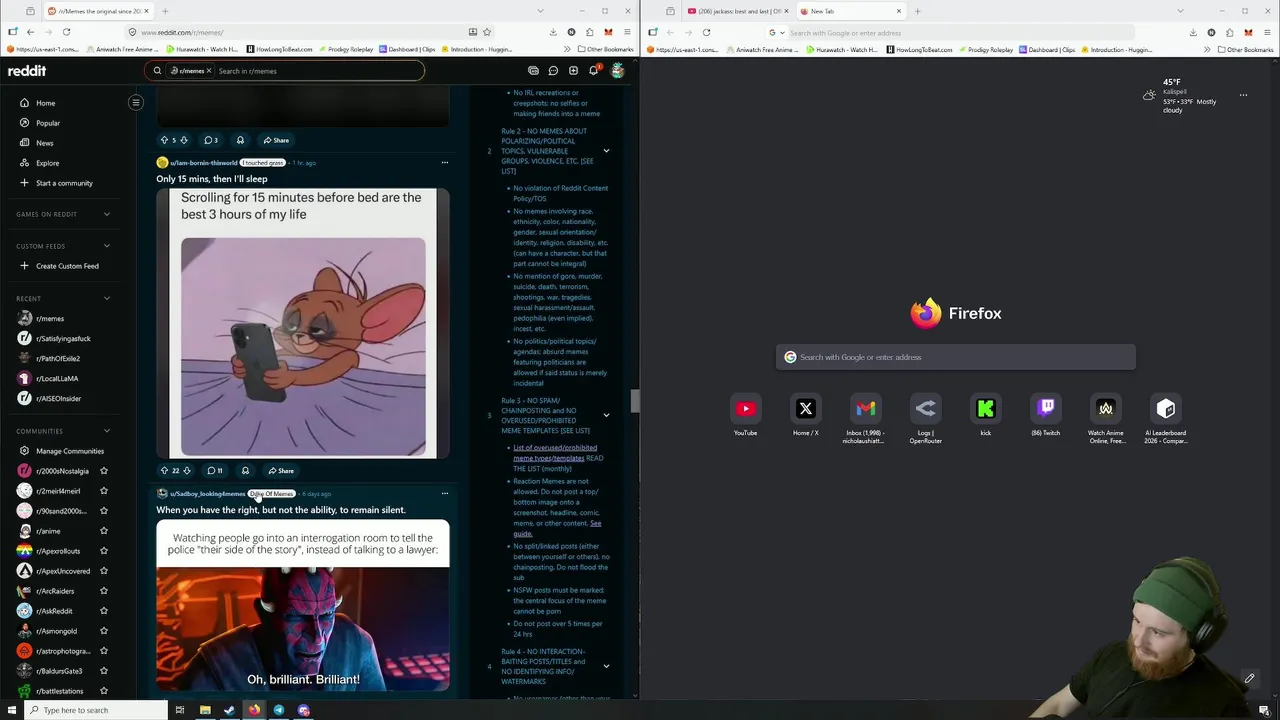Image resolution: width=1280 pixels, height=720 pixels.
Task: Toggle favorite star for r/ApexUncovered
Action: [x=104, y=571]
